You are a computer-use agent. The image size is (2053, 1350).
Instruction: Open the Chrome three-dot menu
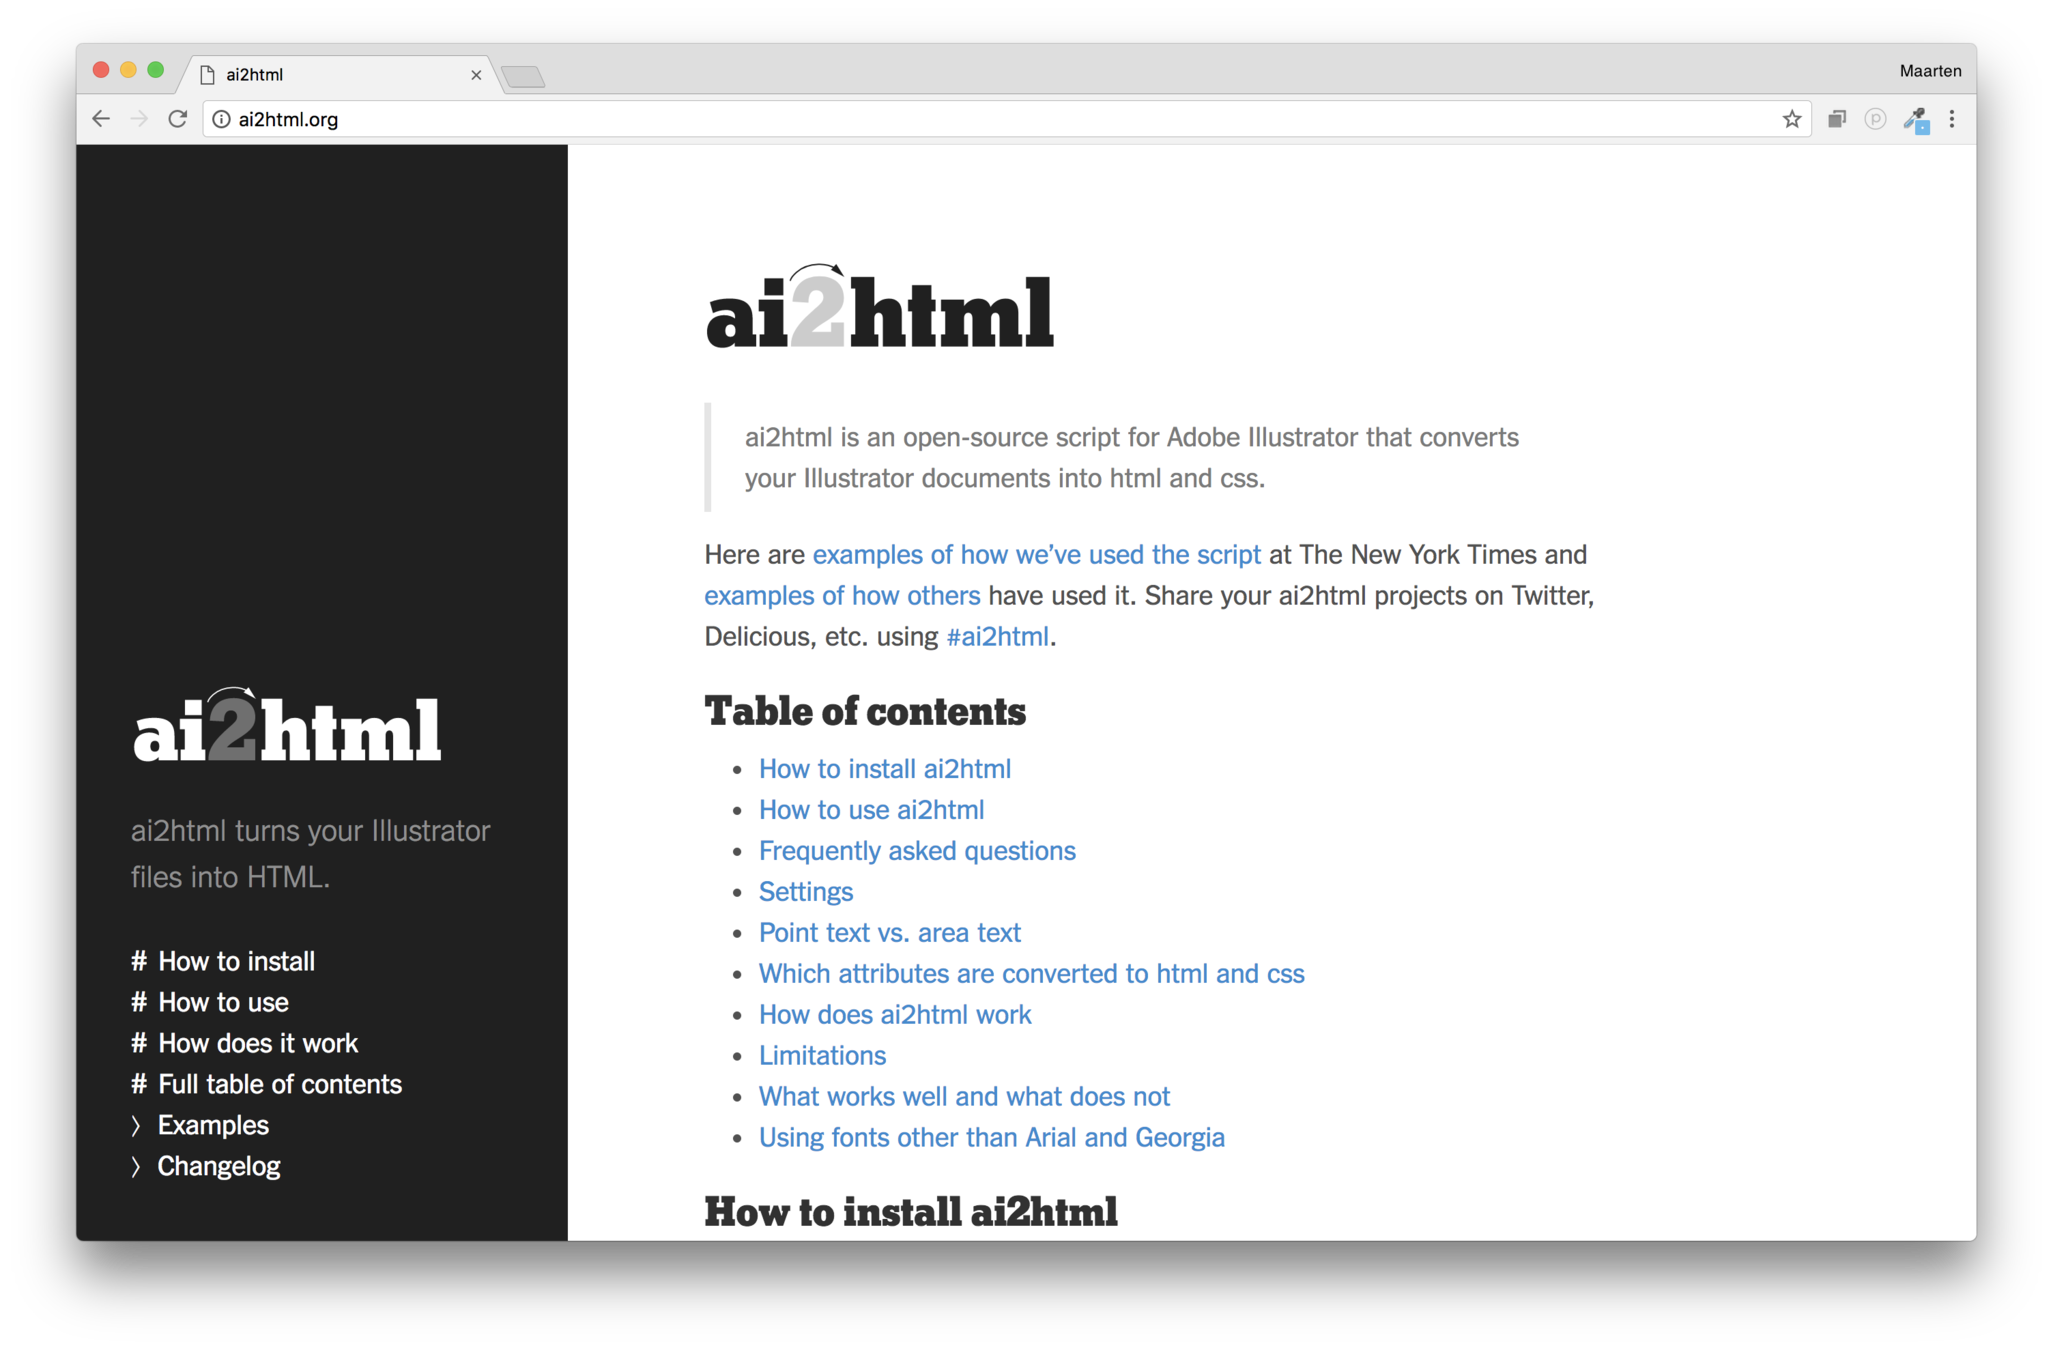pyautogui.click(x=1951, y=119)
